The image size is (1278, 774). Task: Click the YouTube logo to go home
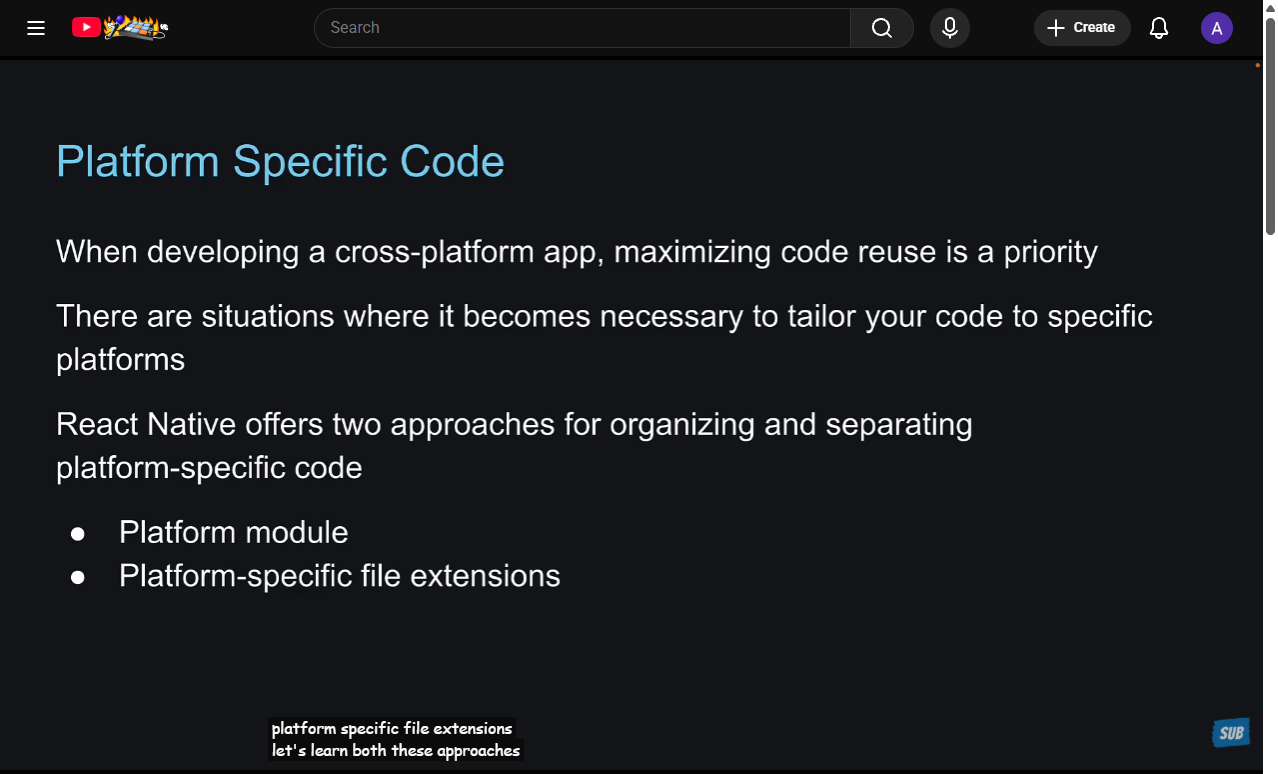tap(119, 28)
